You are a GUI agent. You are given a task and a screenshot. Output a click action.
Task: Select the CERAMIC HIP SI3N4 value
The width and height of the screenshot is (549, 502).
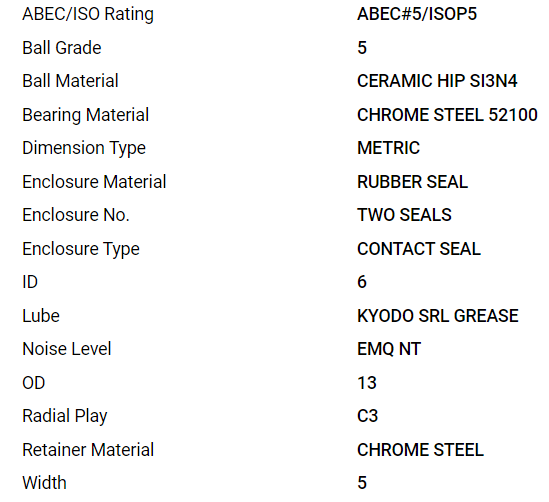coord(437,81)
